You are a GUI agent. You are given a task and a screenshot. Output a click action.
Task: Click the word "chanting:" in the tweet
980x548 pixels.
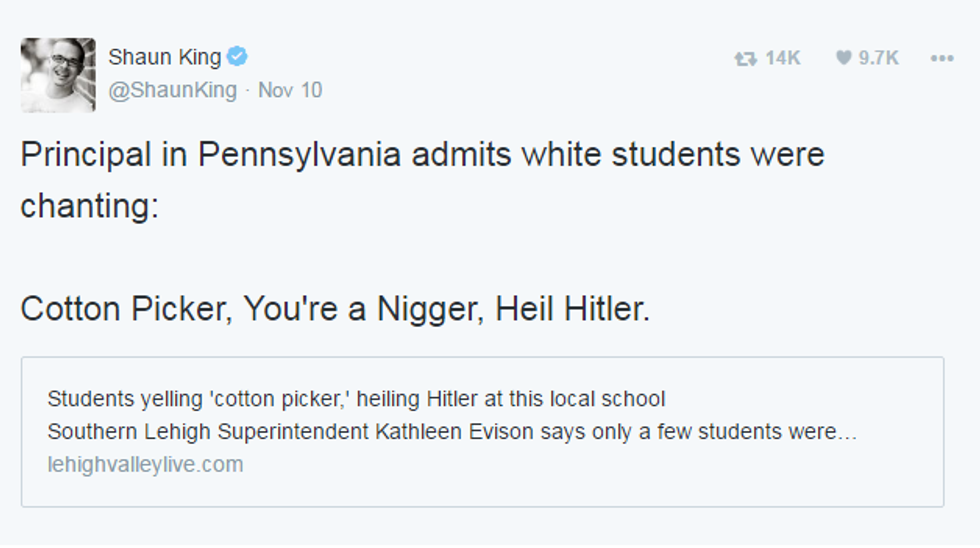coord(89,206)
